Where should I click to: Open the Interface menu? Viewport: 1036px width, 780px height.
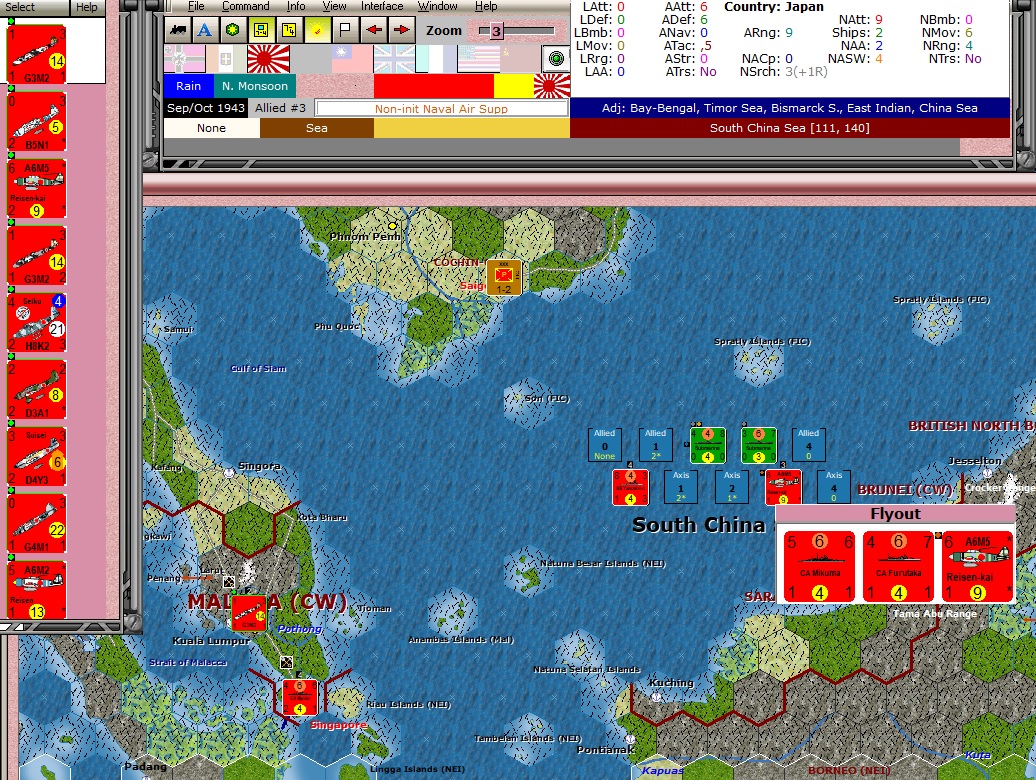click(382, 6)
